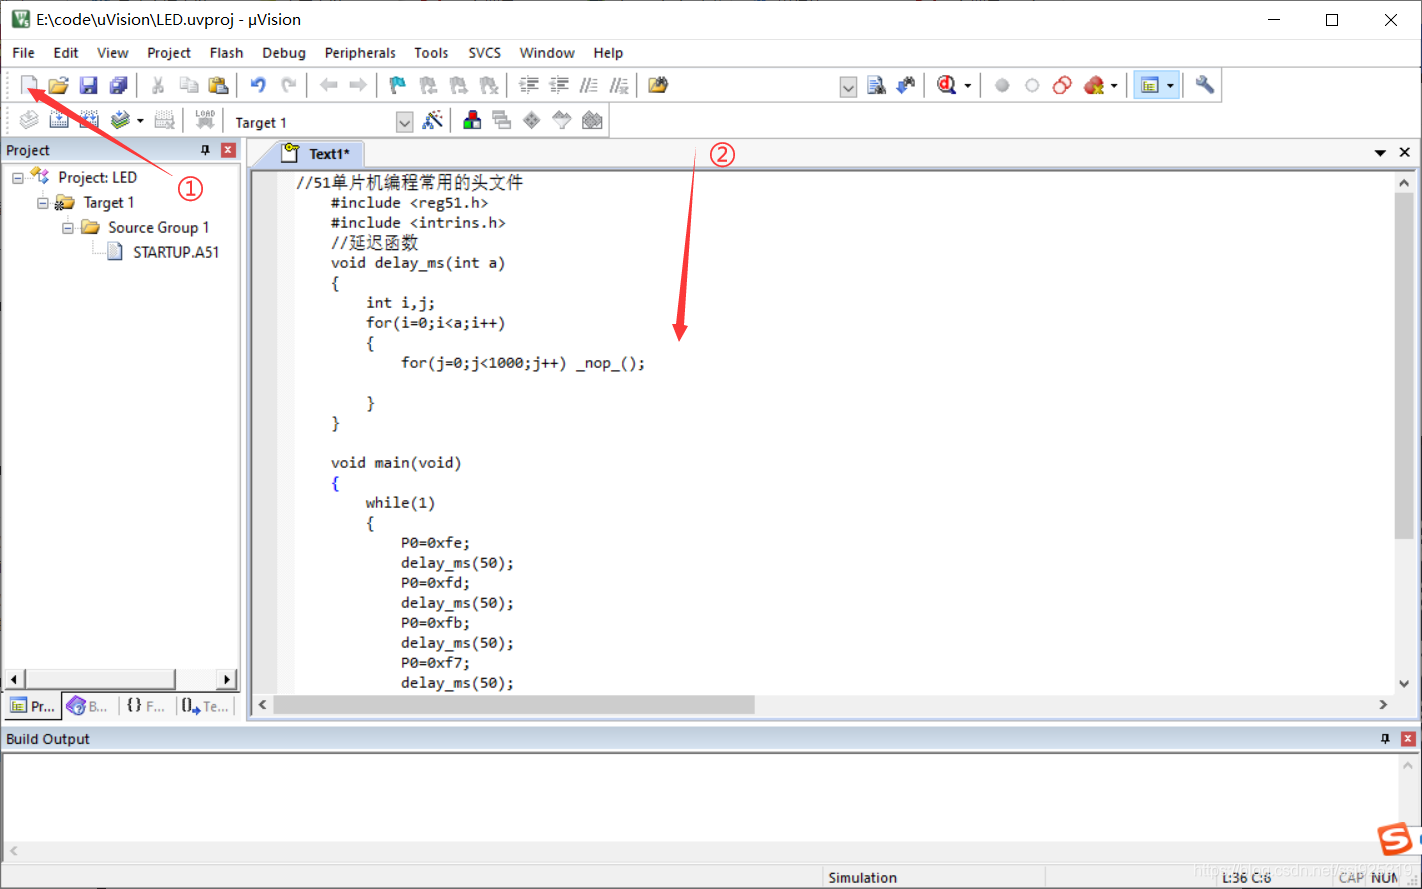Image resolution: width=1422 pixels, height=889 pixels.
Task: Collapse the Project: LED tree node
Action: click(x=17, y=178)
